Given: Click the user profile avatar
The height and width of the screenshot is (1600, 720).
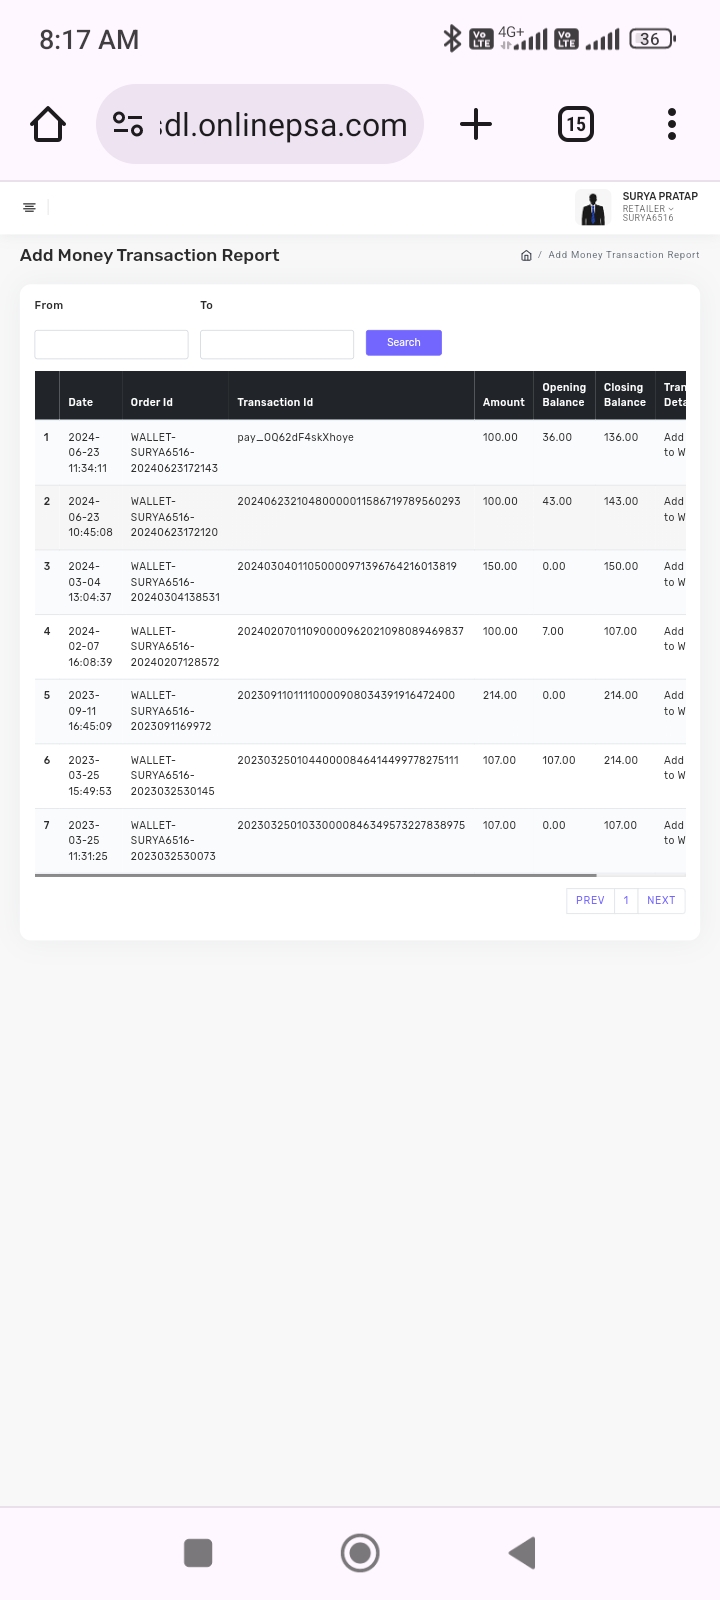Looking at the screenshot, I should 593,208.
